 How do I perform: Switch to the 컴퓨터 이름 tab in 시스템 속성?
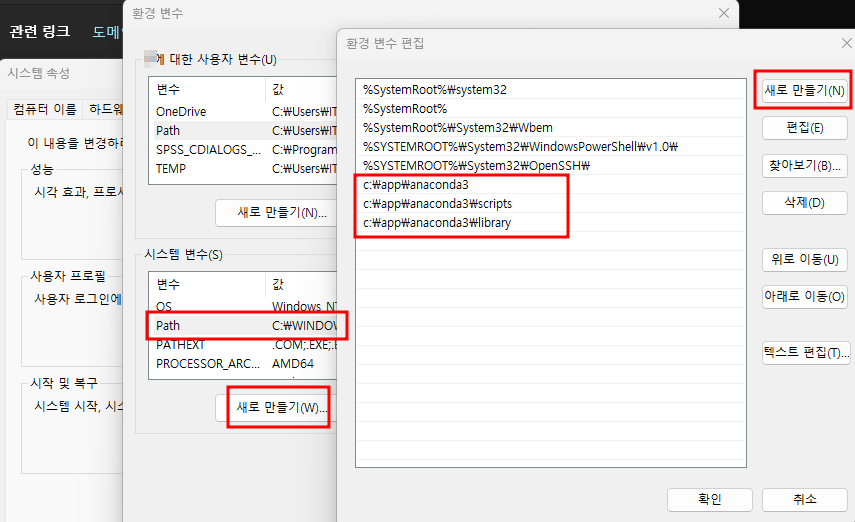[45, 110]
